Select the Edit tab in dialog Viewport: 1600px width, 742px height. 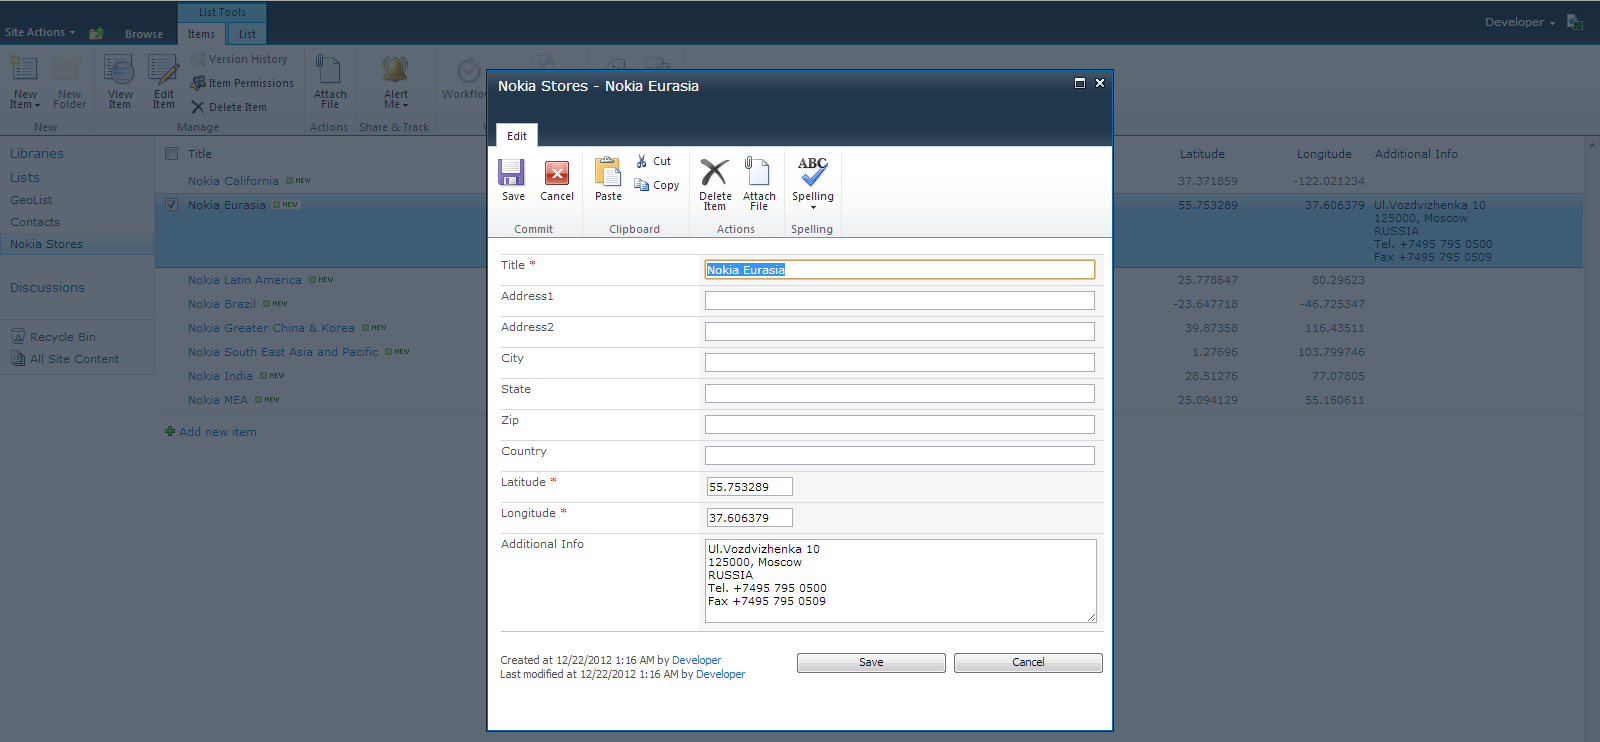point(517,136)
